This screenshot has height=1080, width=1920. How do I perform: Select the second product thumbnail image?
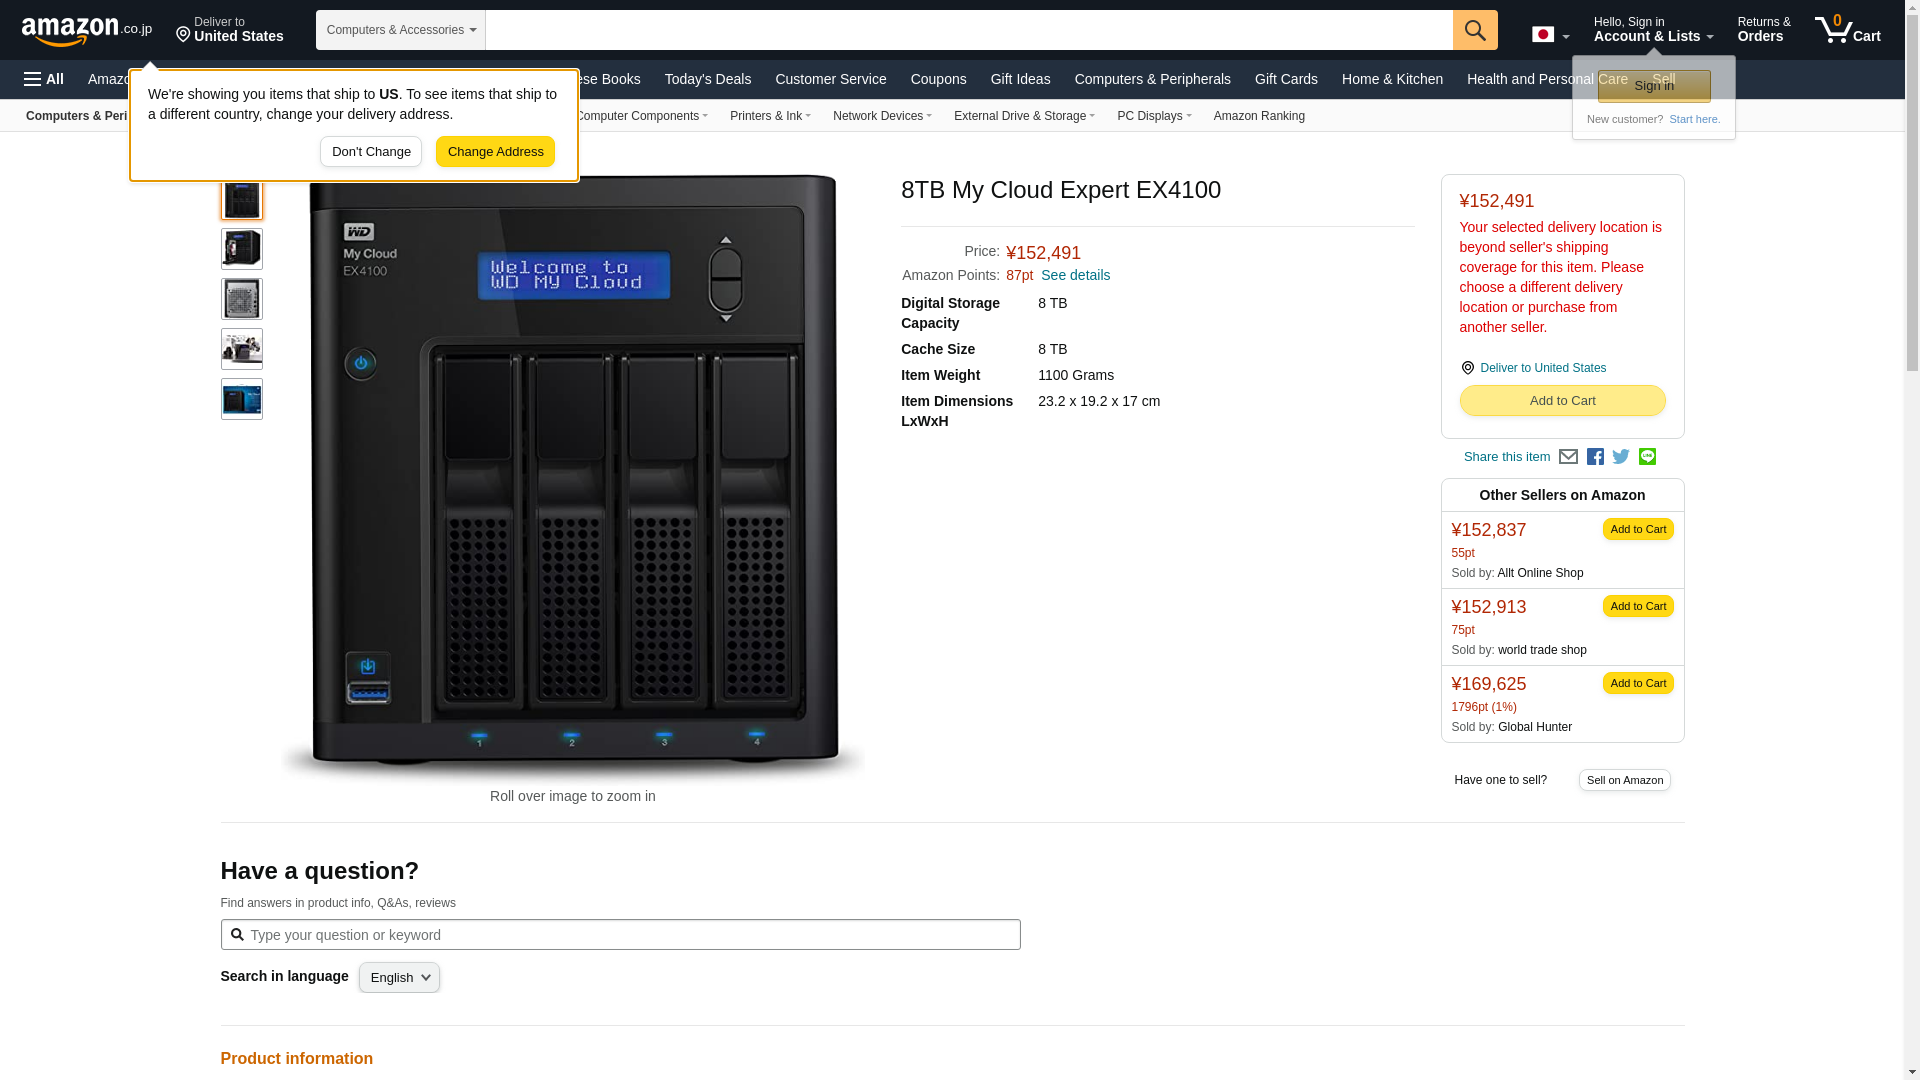242,249
